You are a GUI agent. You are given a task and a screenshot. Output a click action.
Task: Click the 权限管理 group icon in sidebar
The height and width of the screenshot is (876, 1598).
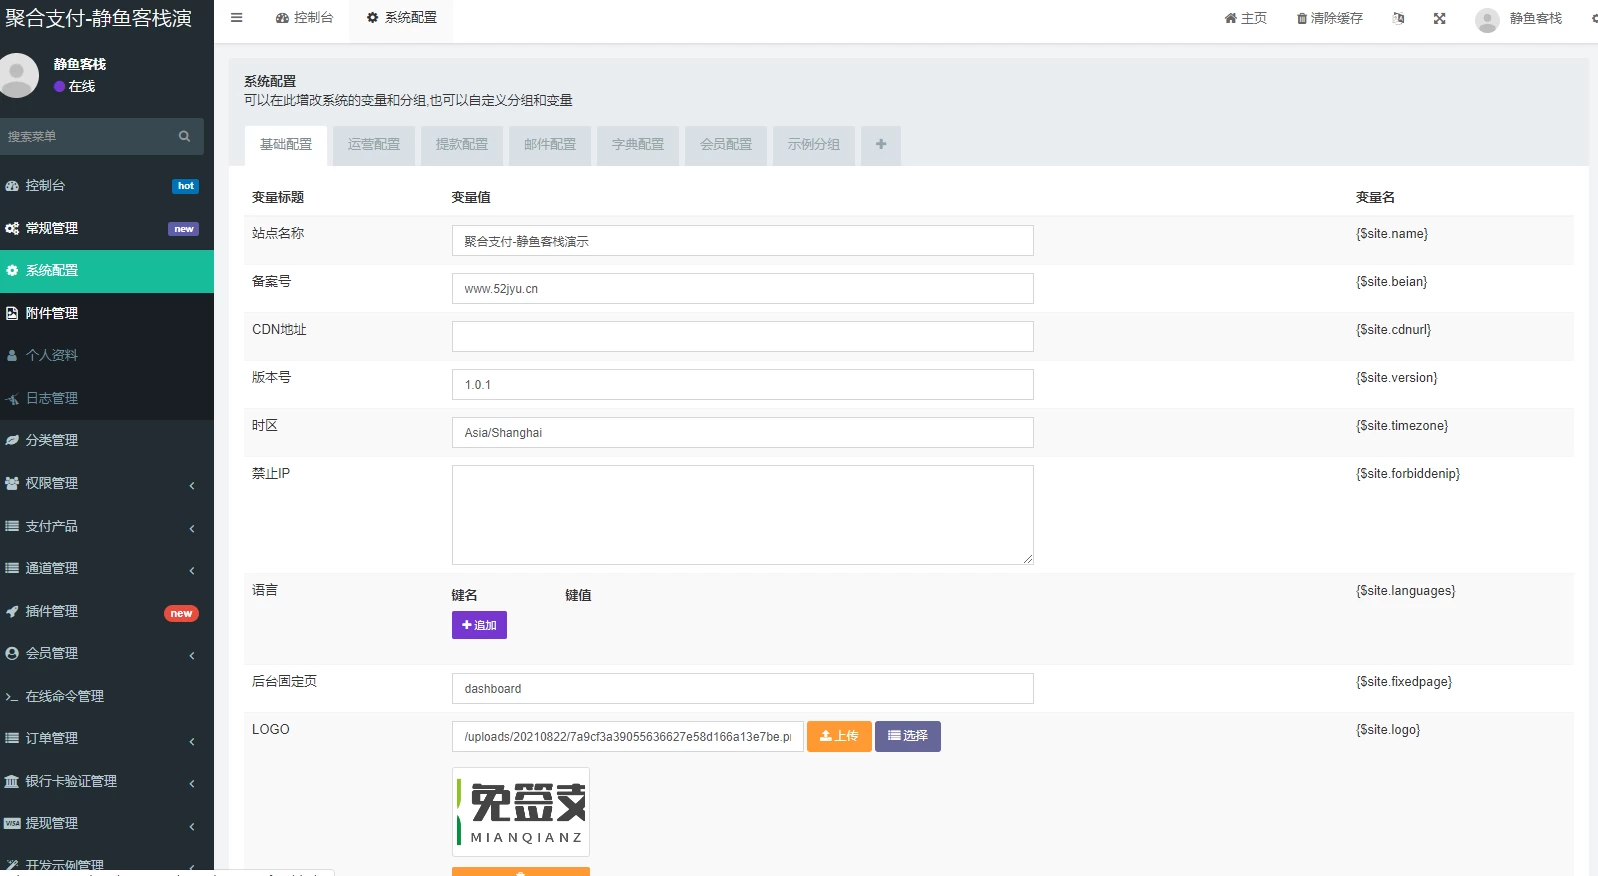coord(12,483)
